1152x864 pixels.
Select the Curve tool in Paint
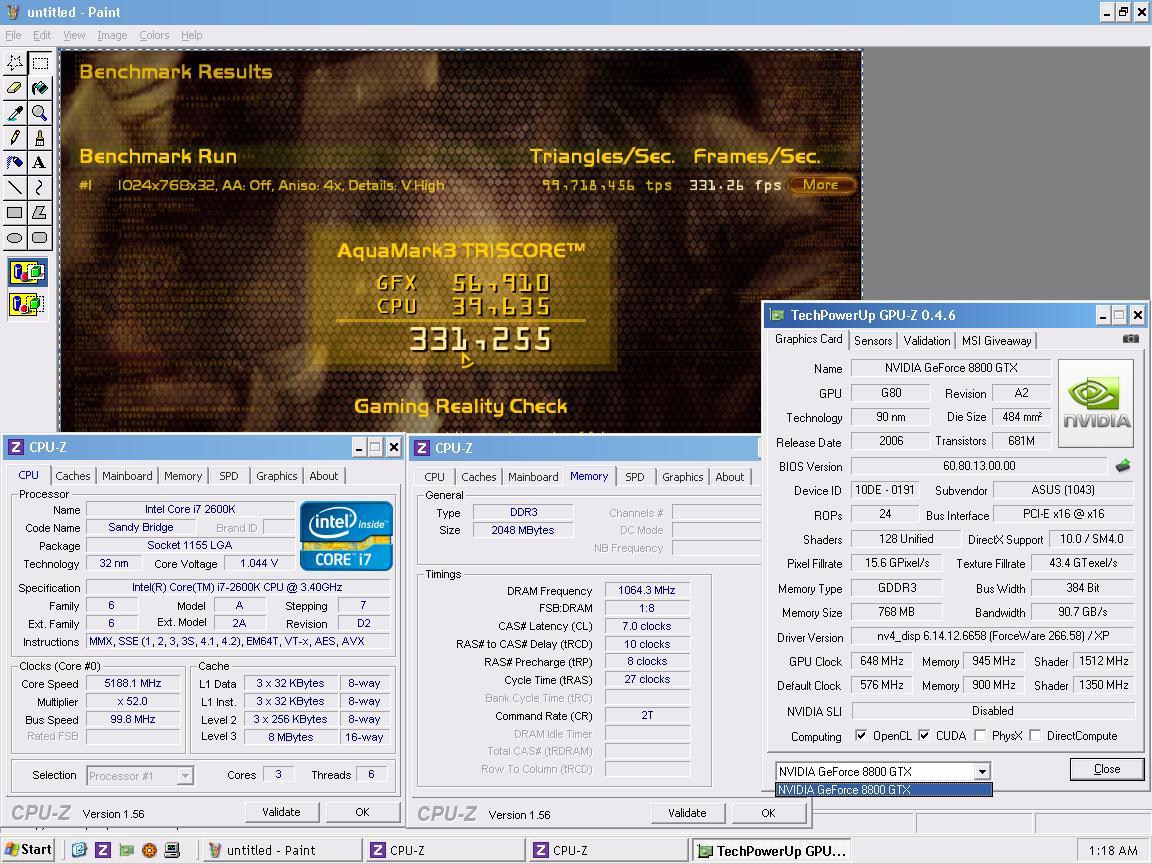(x=40, y=188)
